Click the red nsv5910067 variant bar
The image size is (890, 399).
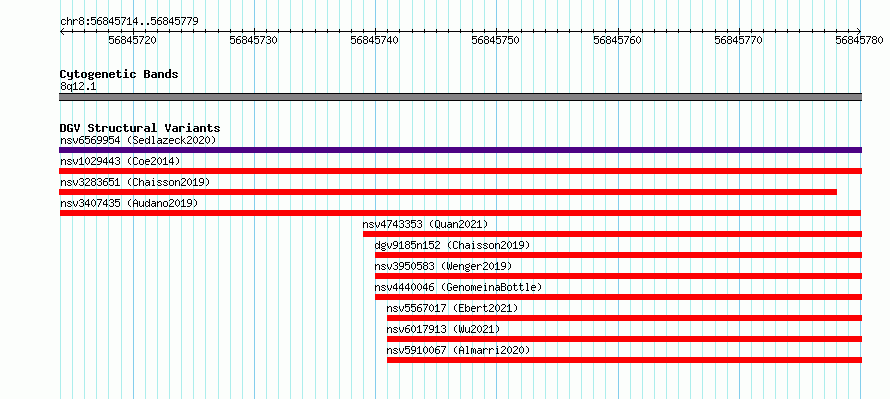point(624,360)
